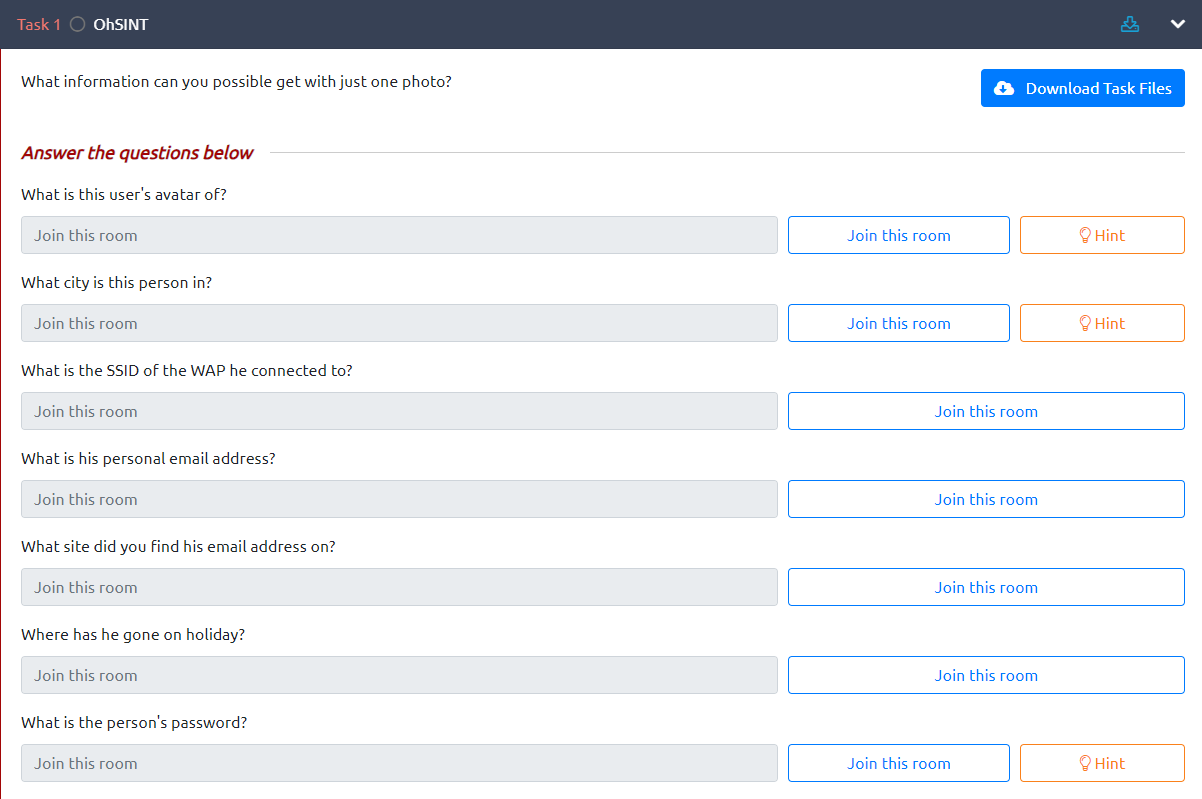This screenshot has width=1202, height=799.
Task: Click the city answer input field
Action: (399, 323)
